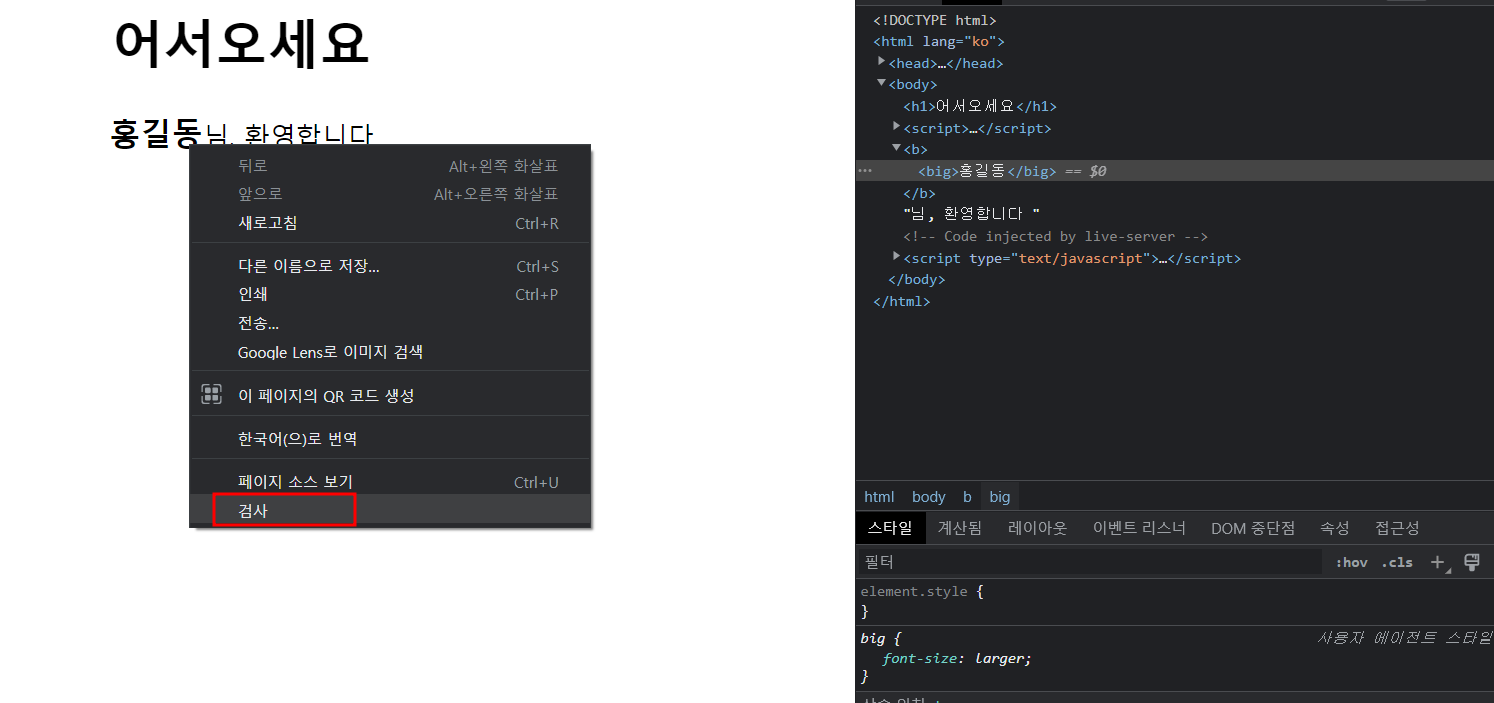Open the computed styles sidebar paintbrush icon
Screen dimensions: 1494x703
click(1472, 562)
